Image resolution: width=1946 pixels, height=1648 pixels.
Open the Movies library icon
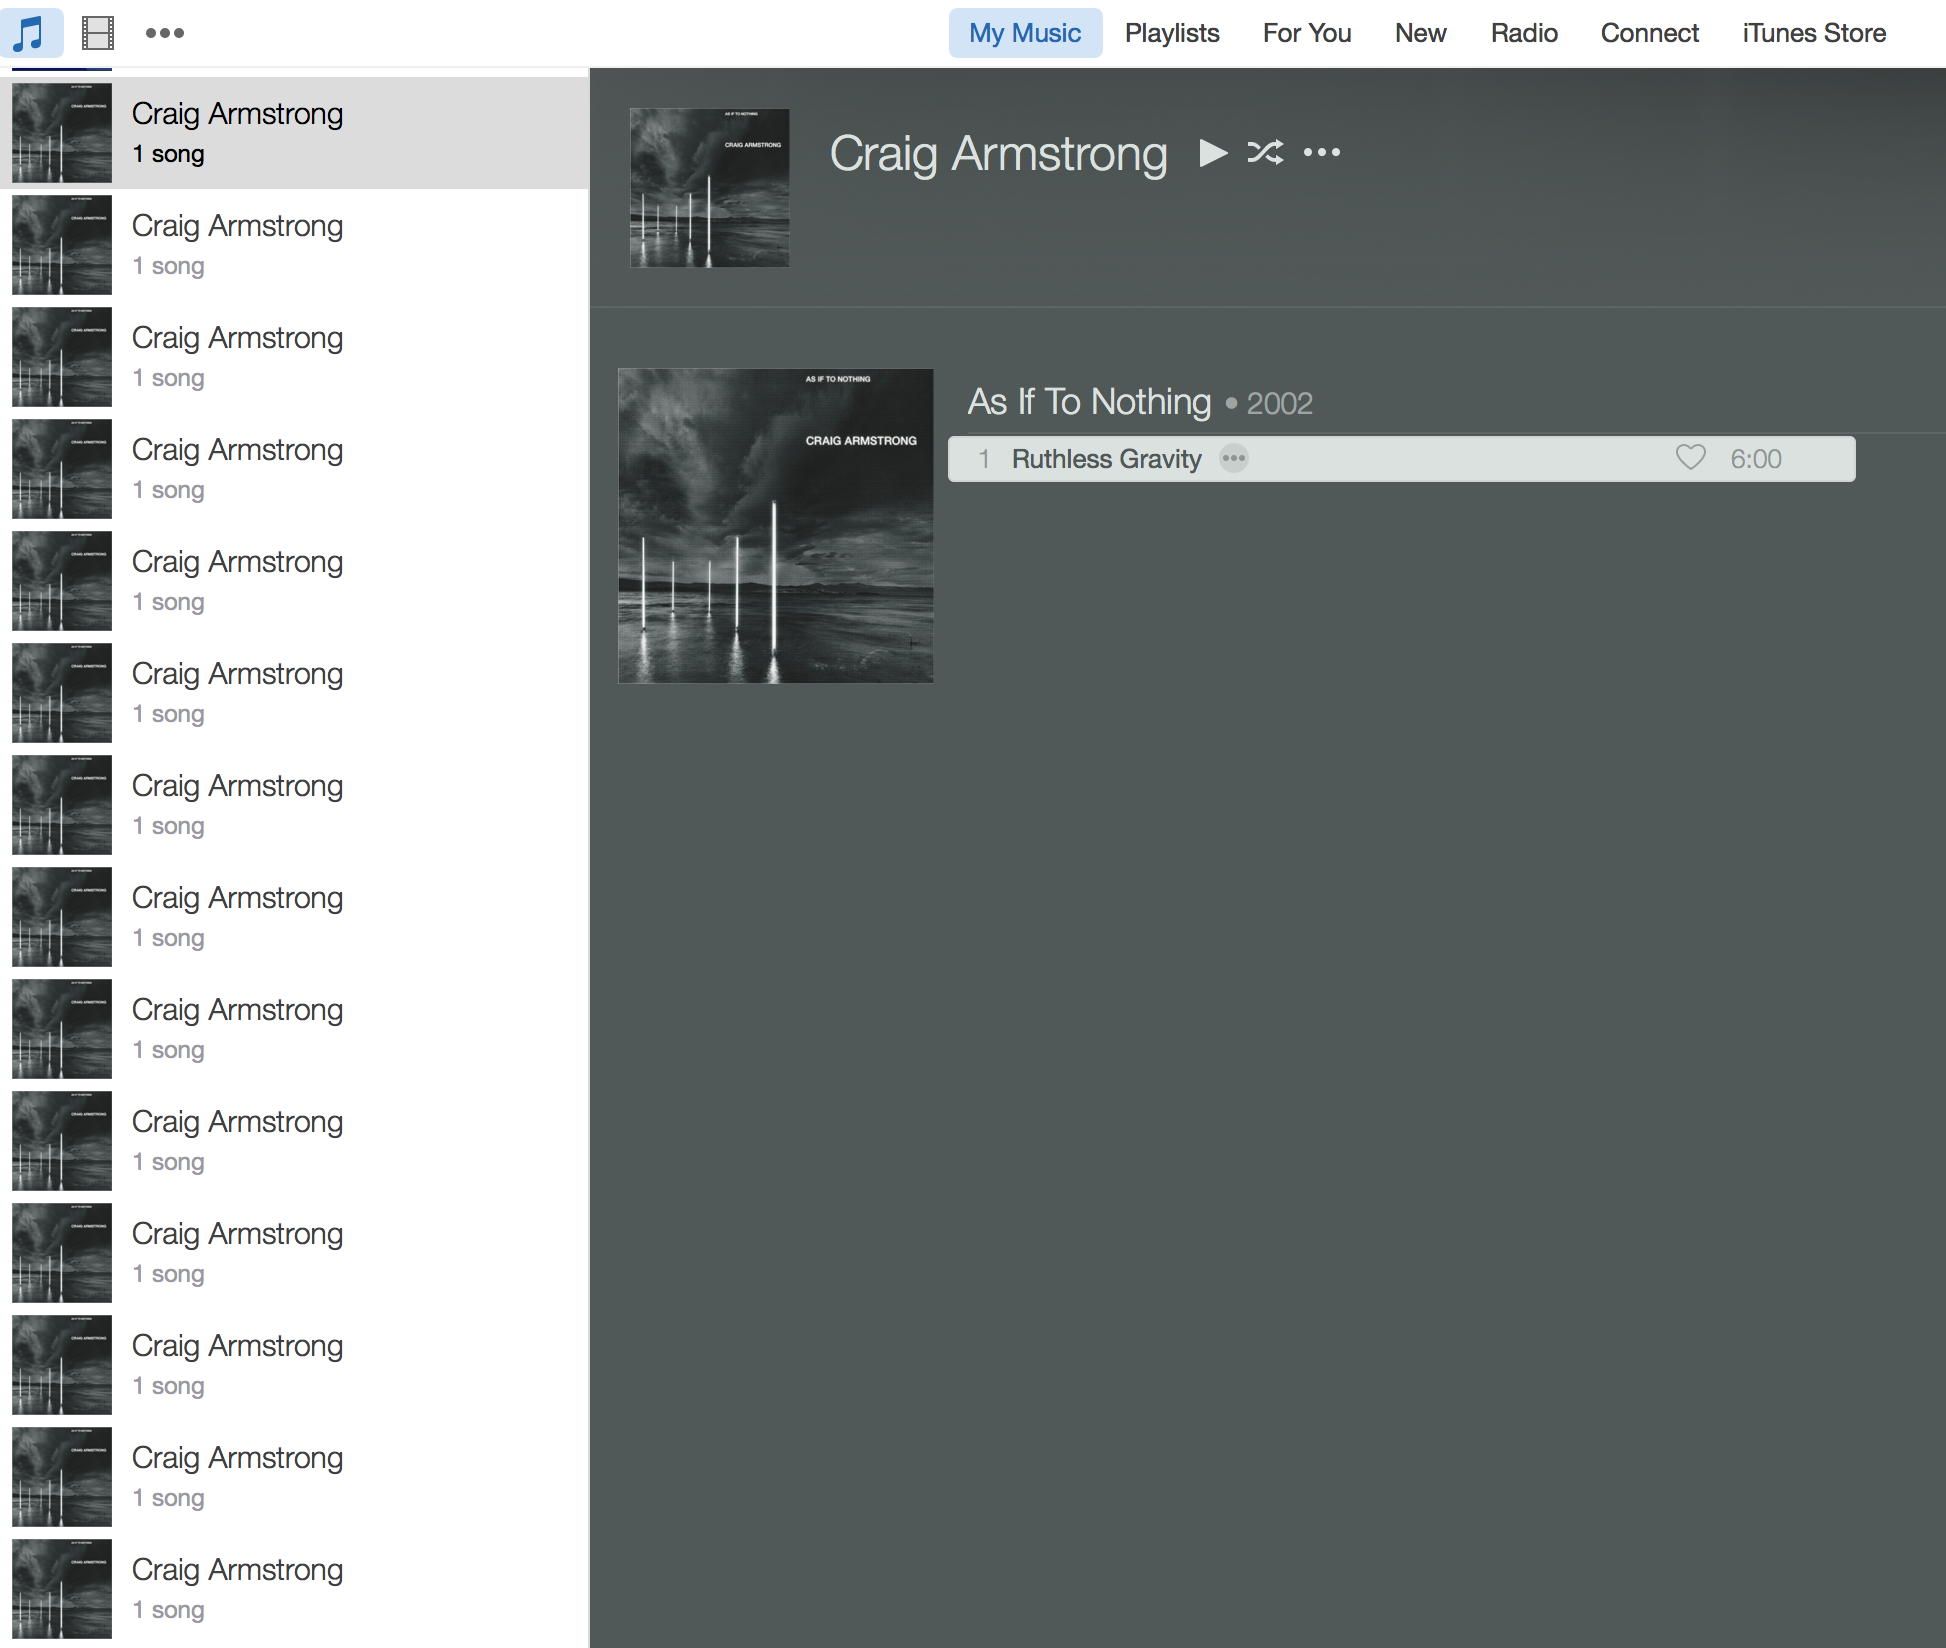(x=97, y=33)
